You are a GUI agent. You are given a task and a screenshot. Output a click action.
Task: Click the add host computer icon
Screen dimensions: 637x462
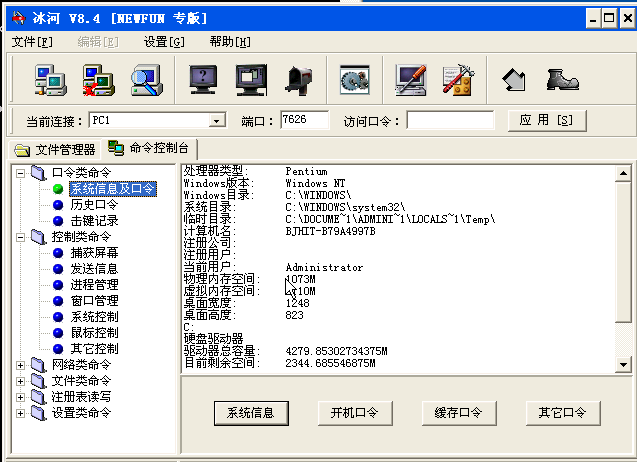(50, 80)
